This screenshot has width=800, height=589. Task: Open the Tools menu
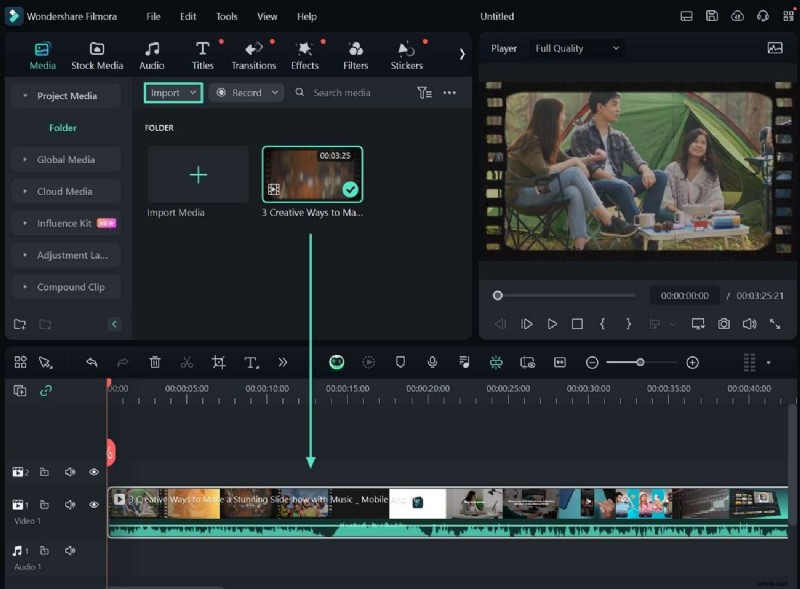pyautogui.click(x=226, y=16)
